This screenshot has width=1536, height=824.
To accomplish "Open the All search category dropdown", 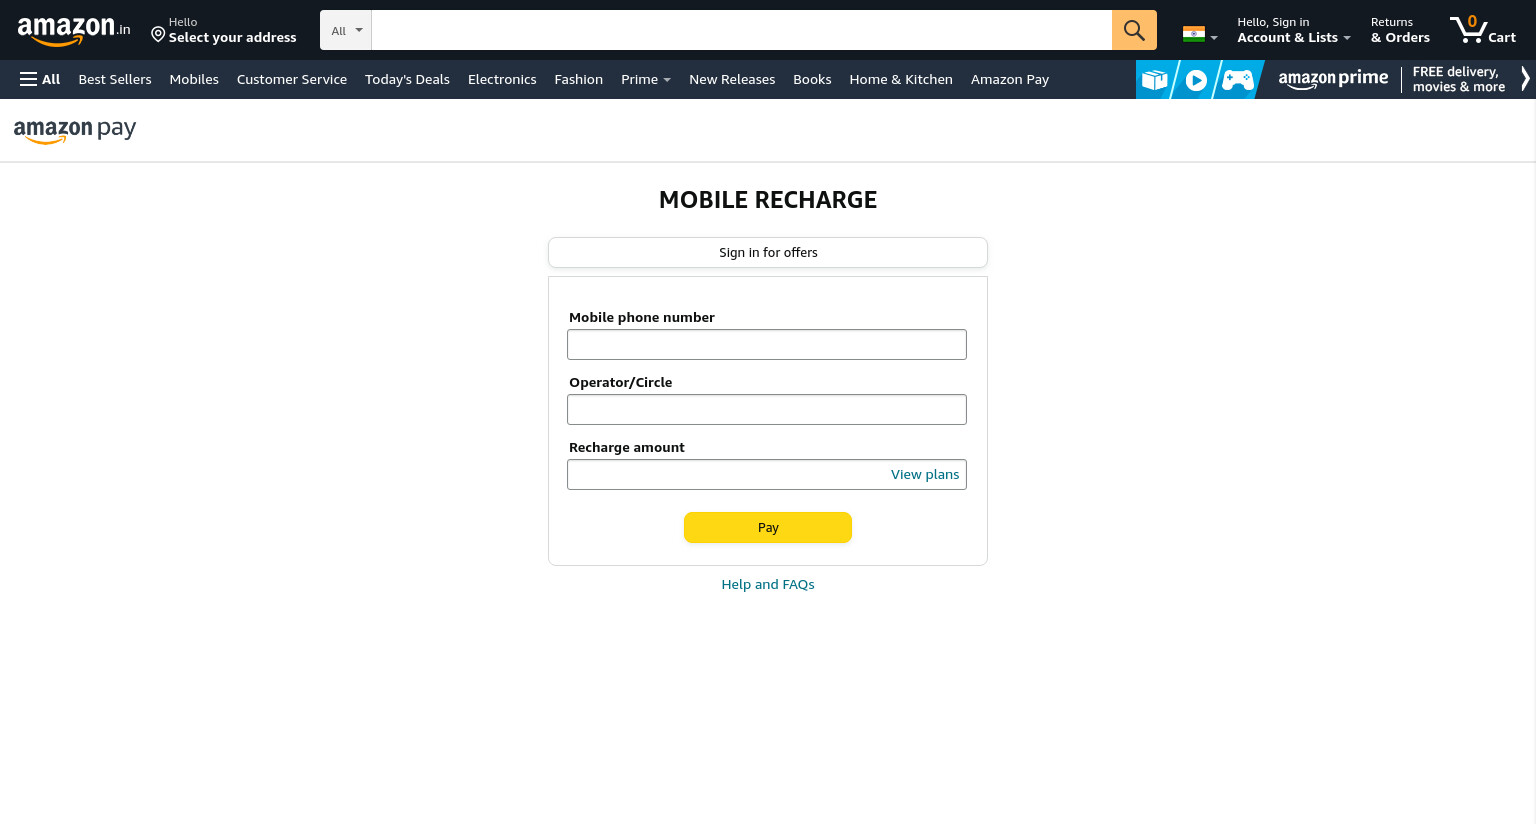I will (346, 30).
